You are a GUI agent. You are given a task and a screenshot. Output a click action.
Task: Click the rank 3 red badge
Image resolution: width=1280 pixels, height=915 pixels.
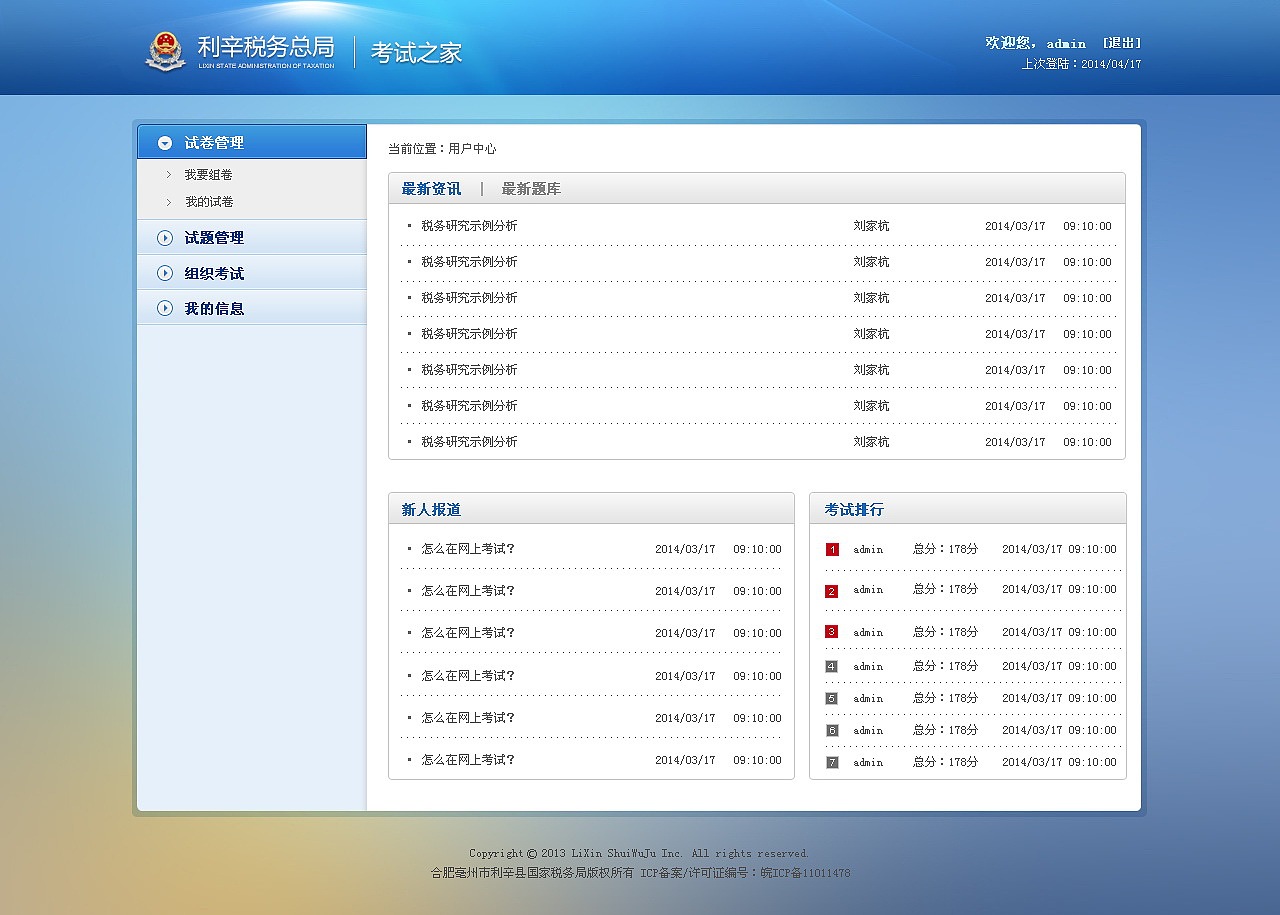(832, 632)
